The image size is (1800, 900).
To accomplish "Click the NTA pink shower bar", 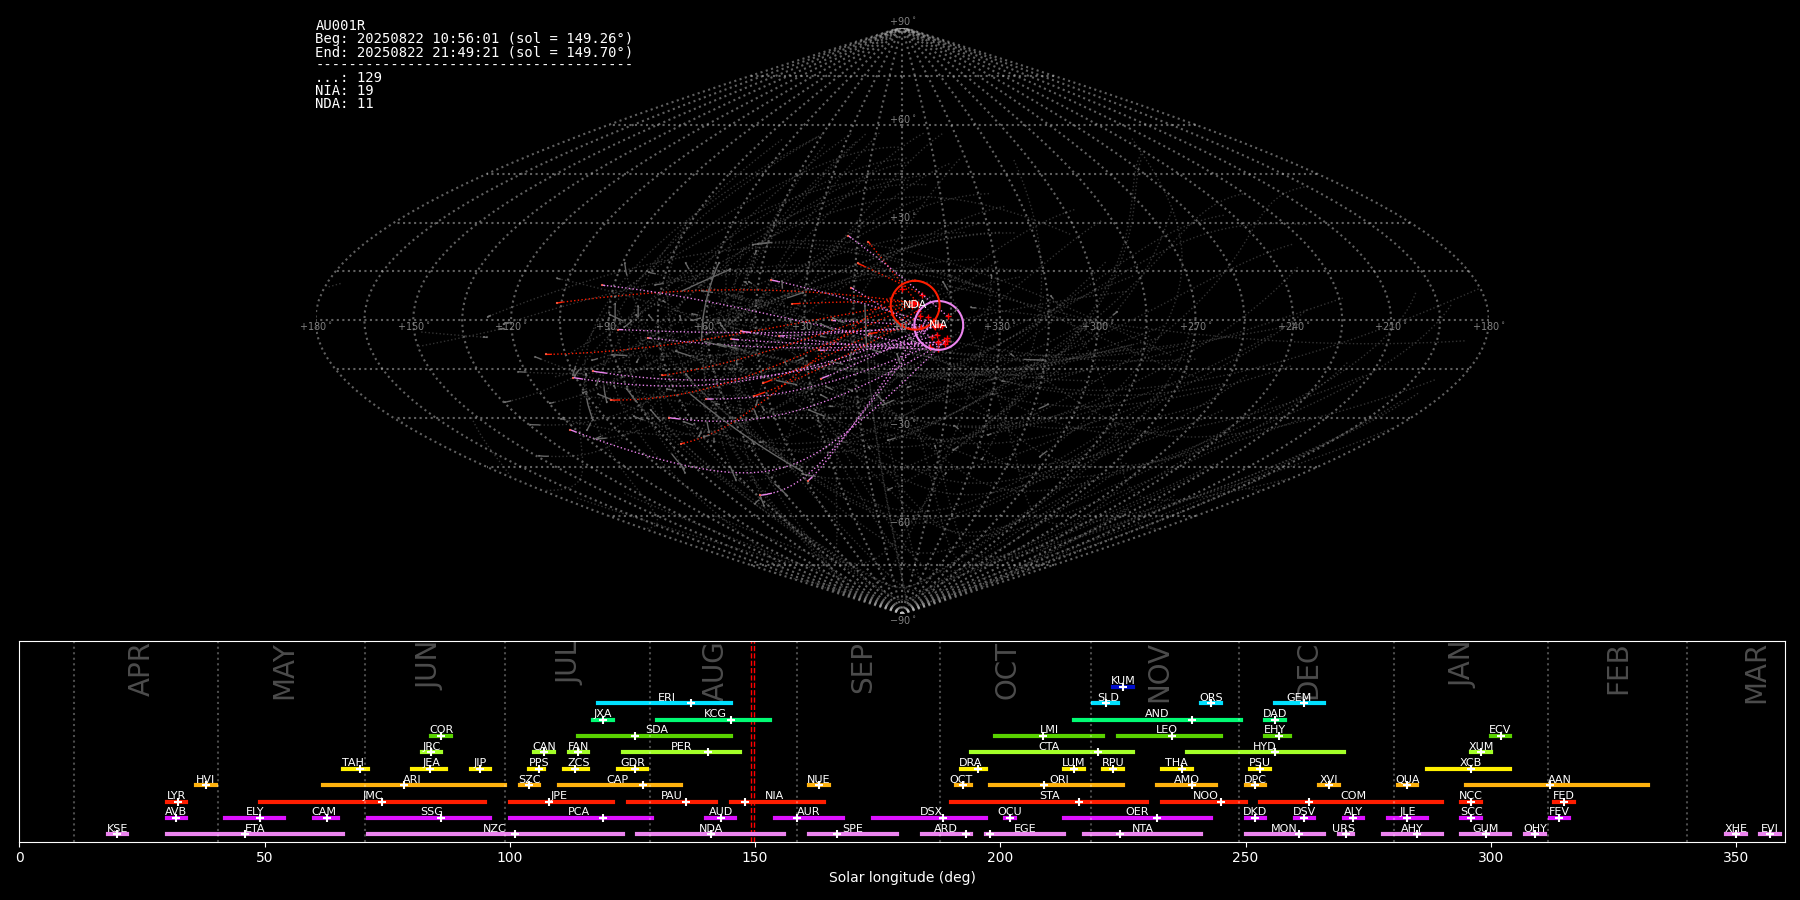I will tap(1142, 834).
